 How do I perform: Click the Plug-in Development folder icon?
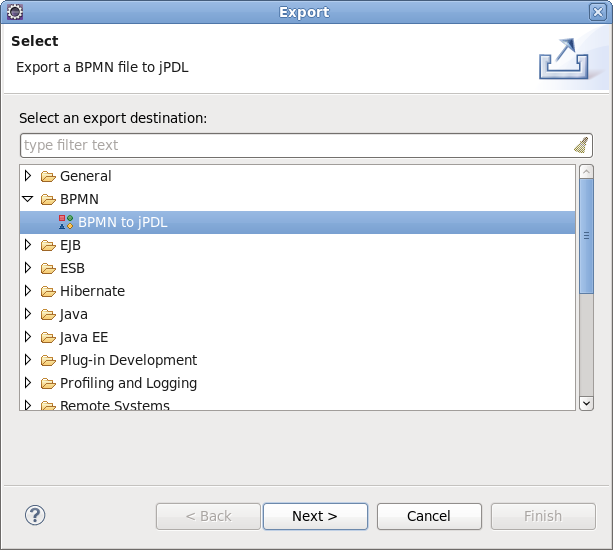point(48,360)
